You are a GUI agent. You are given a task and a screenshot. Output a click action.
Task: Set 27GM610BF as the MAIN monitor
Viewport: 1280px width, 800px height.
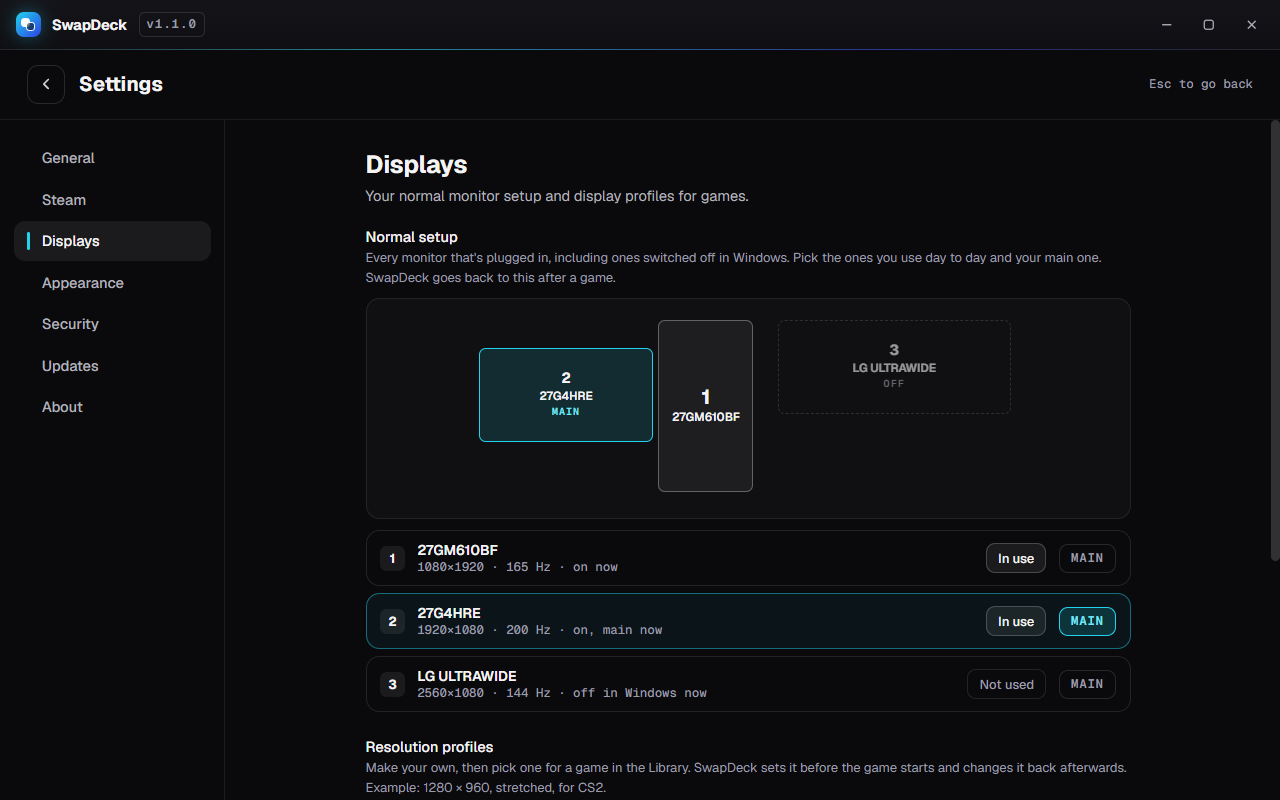pyautogui.click(x=1087, y=558)
